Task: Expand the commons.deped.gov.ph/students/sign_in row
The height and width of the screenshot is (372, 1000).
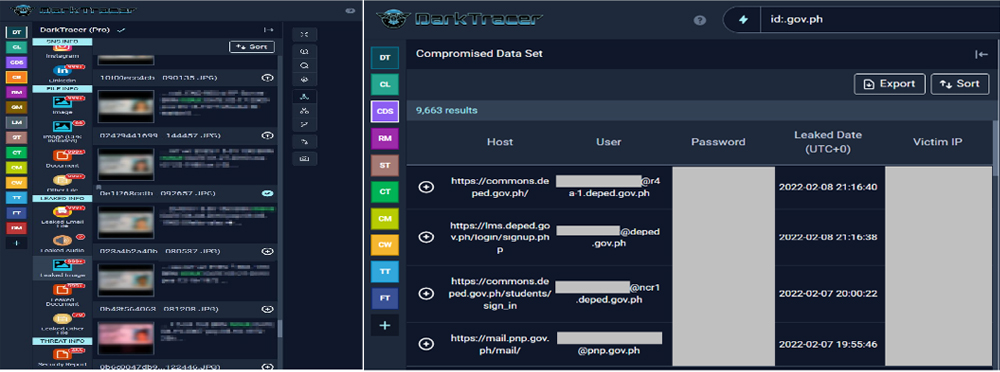Action: pos(426,293)
